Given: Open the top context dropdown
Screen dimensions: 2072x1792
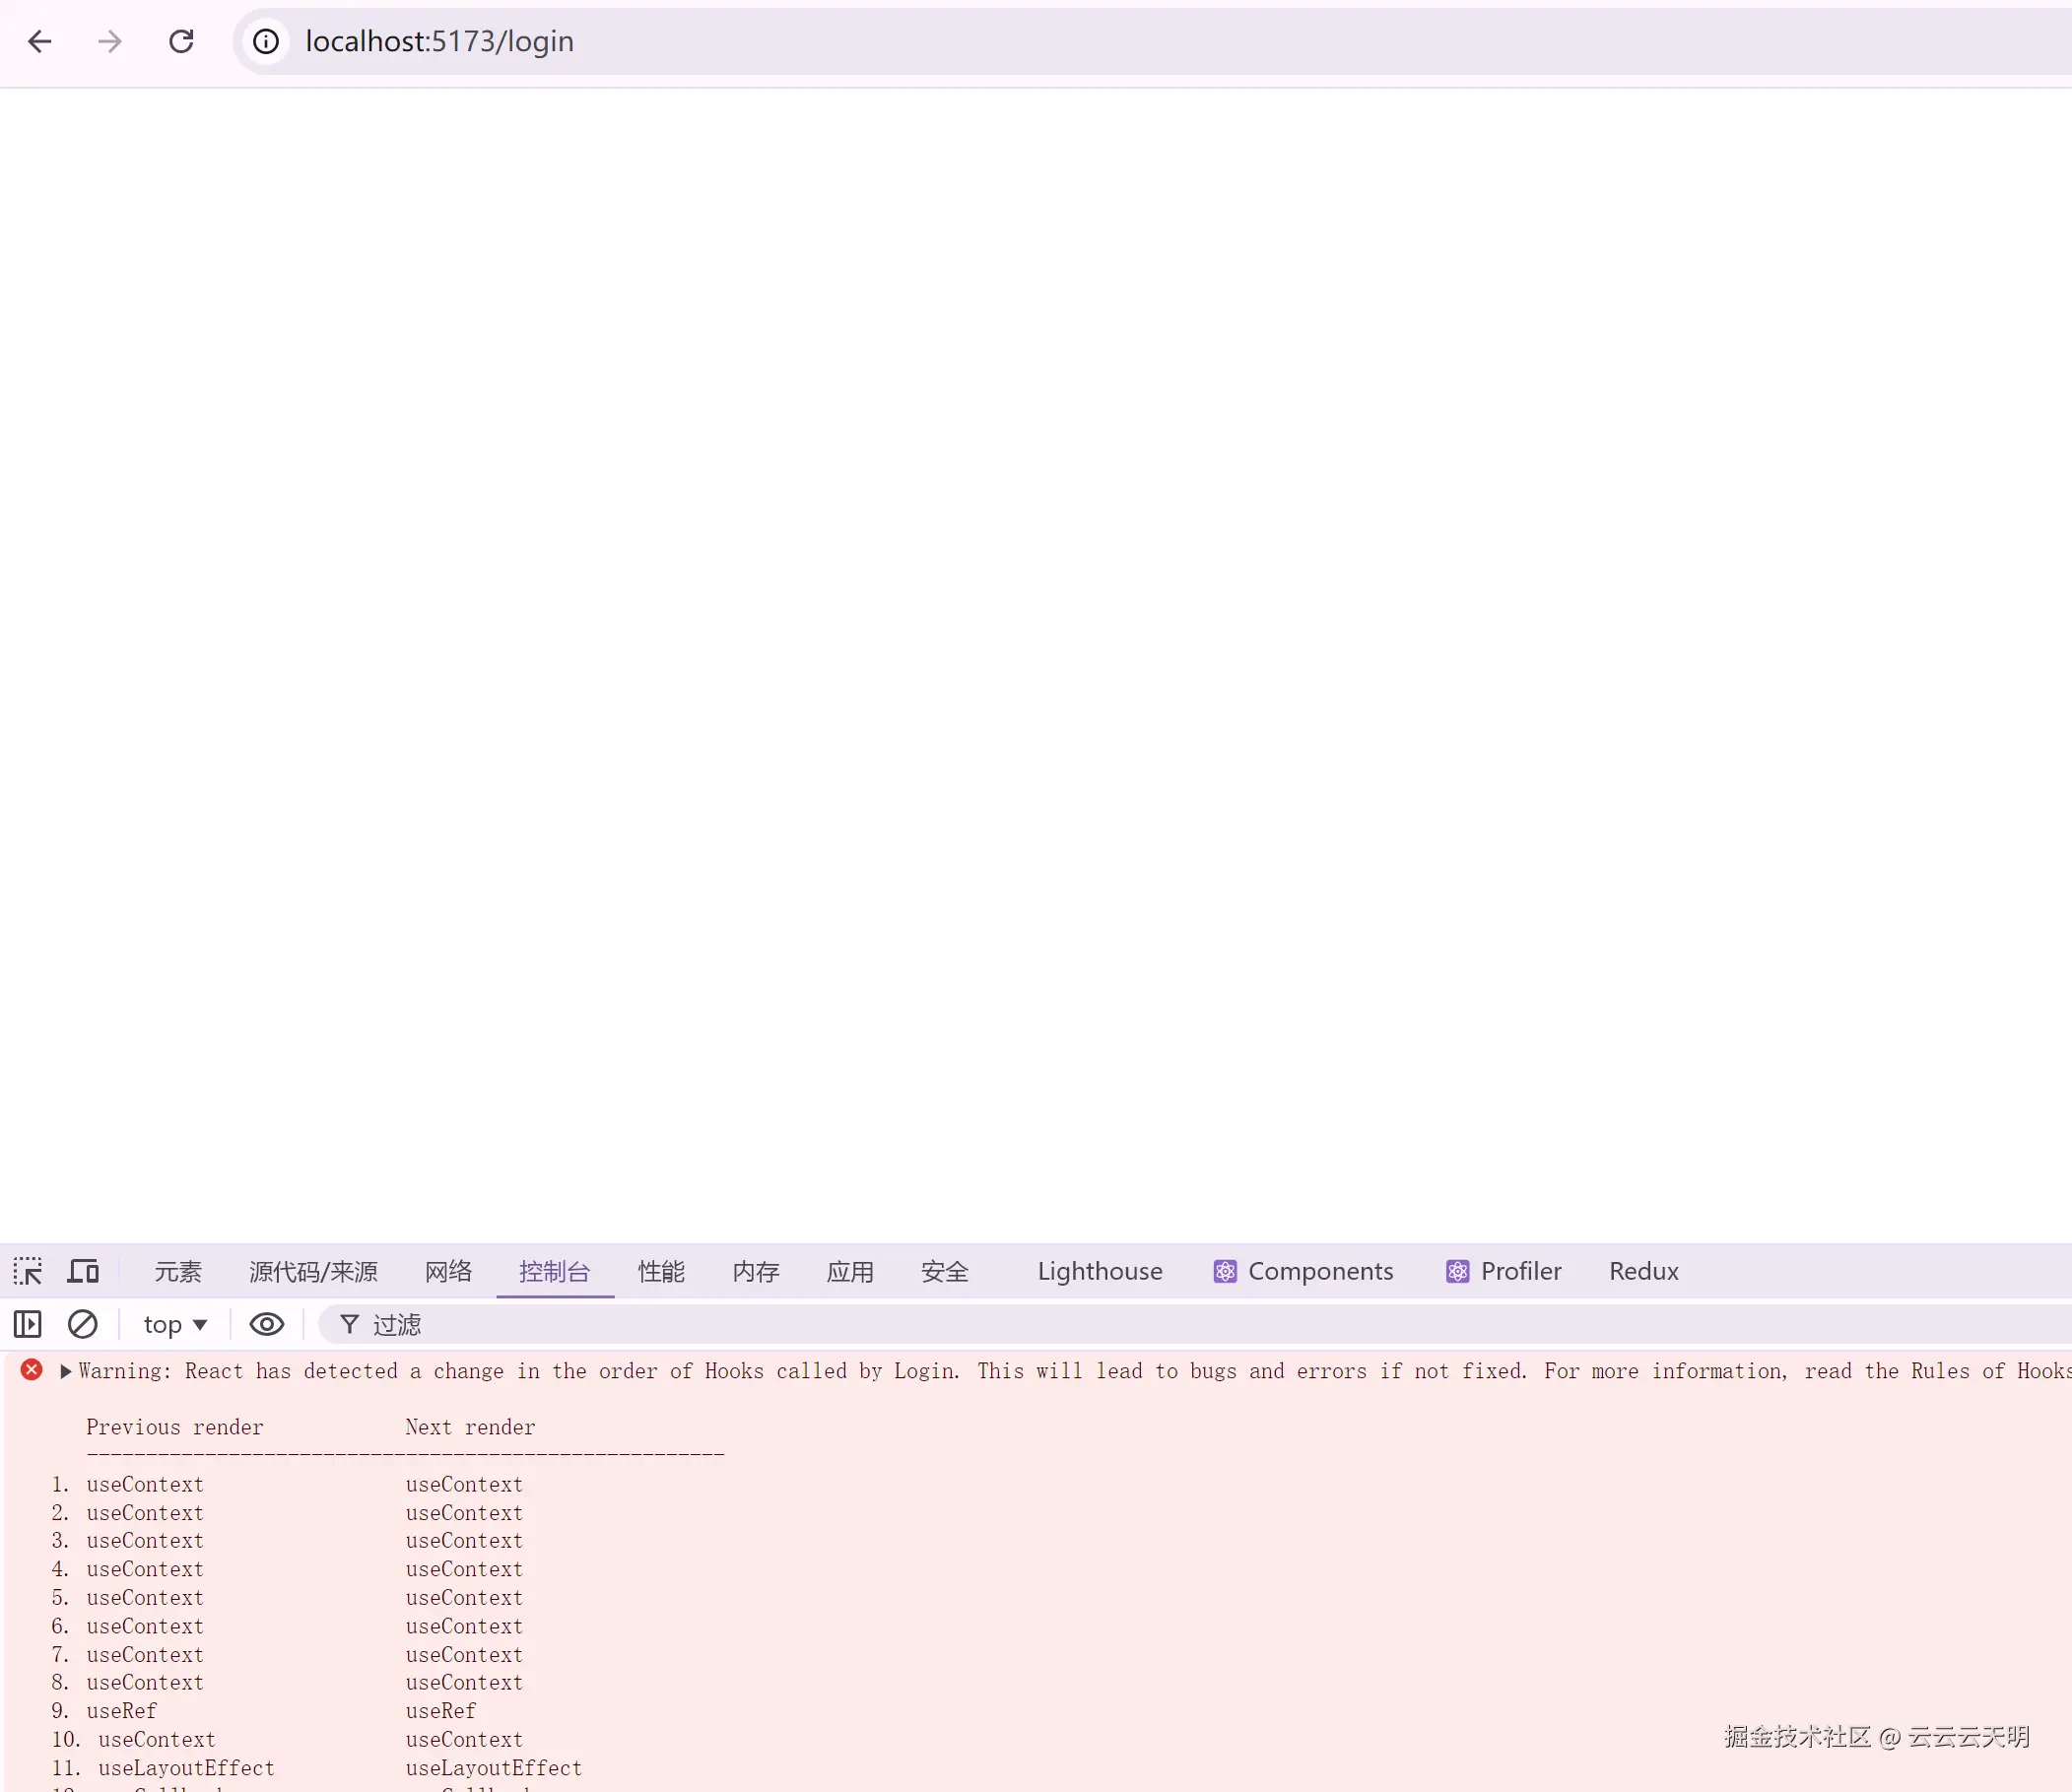Looking at the screenshot, I should pyautogui.click(x=175, y=1324).
